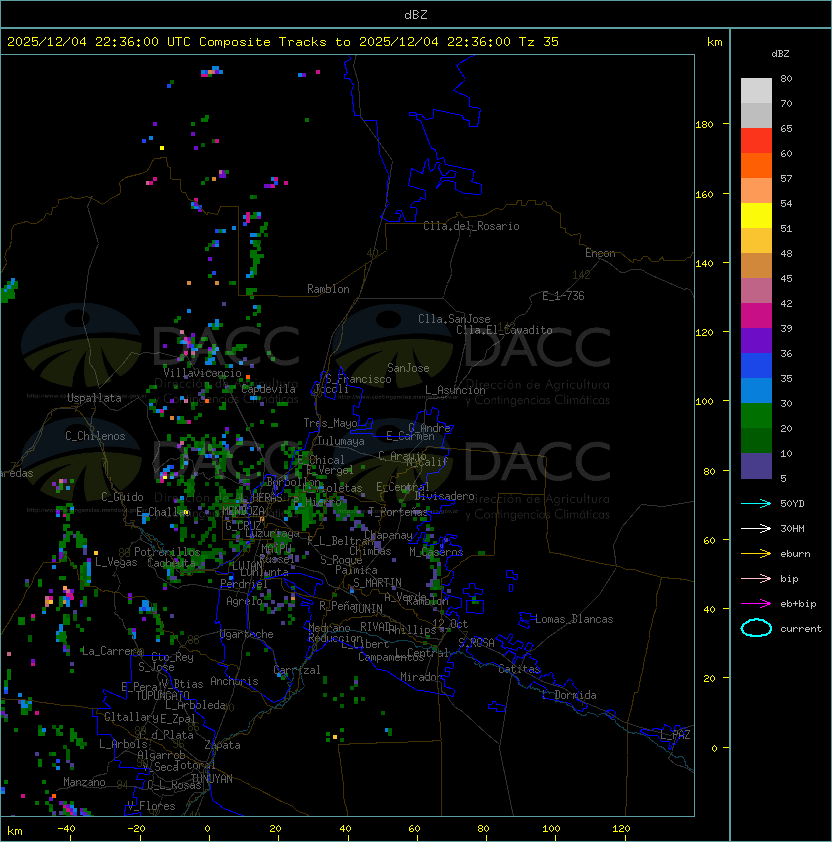Click the MENDOZA city label on map
Screen dimensions: 832x842
[x=243, y=510]
